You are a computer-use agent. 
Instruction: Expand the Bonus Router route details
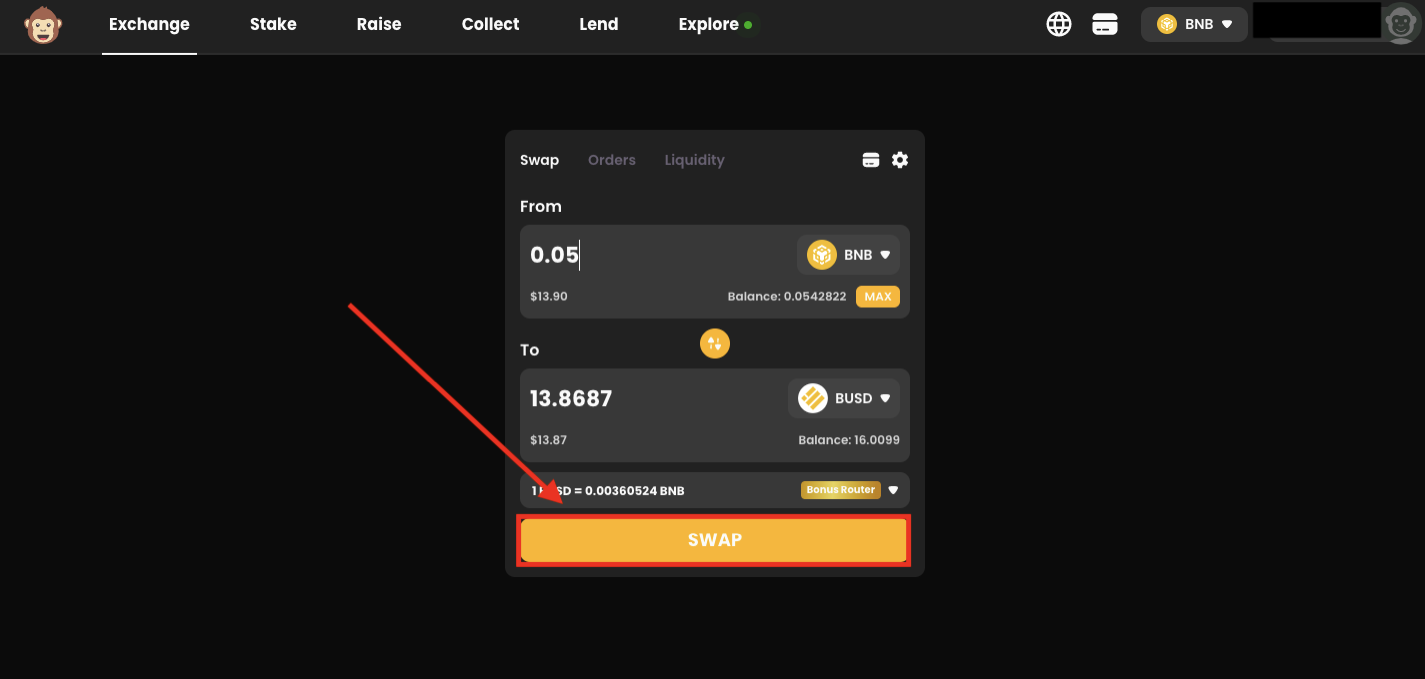coord(893,490)
